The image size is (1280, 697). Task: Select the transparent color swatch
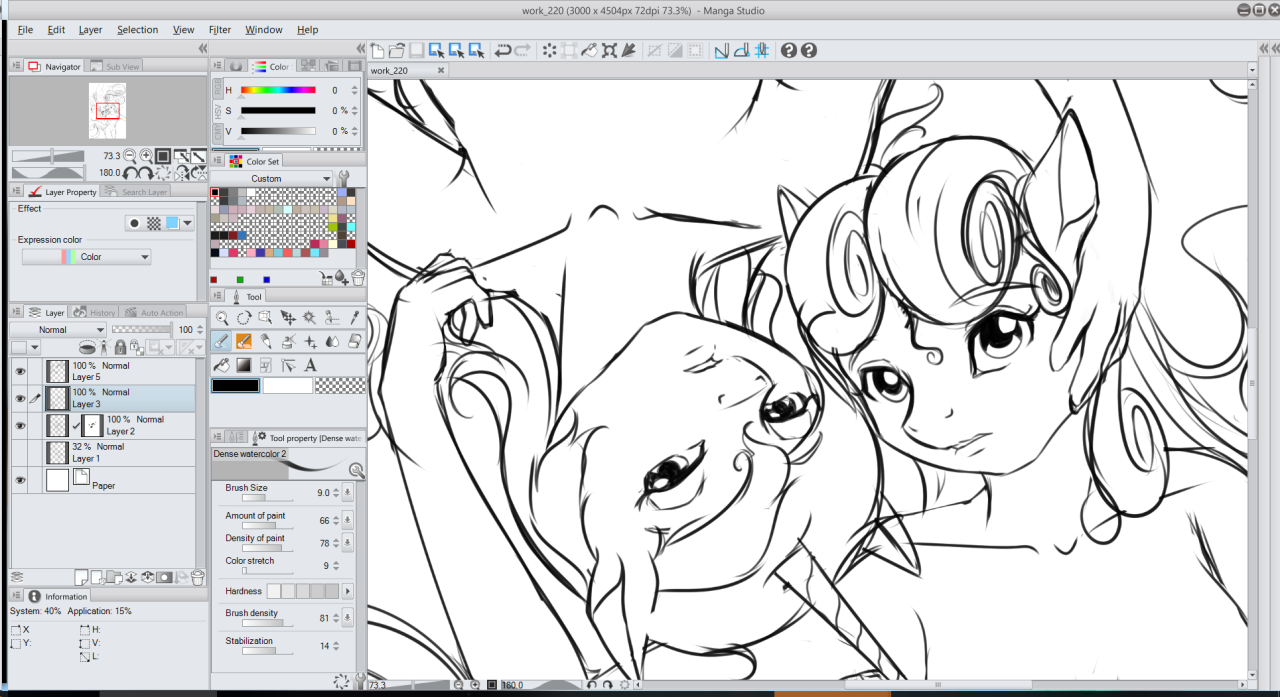coord(340,386)
